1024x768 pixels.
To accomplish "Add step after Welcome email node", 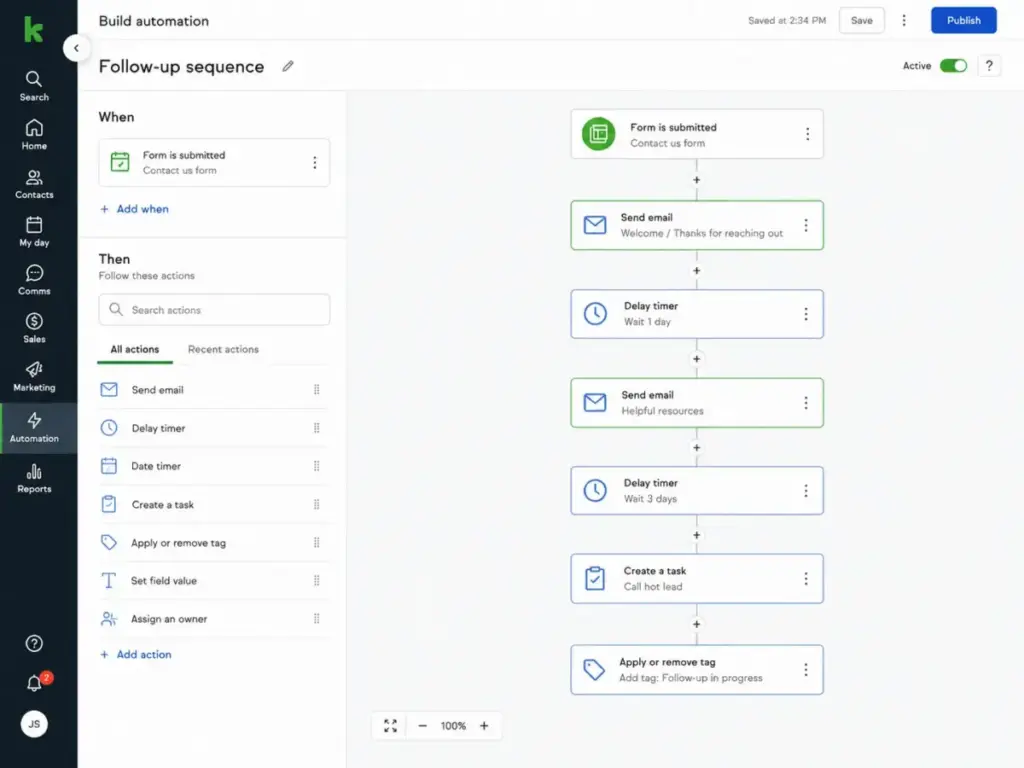I will pos(697,270).
